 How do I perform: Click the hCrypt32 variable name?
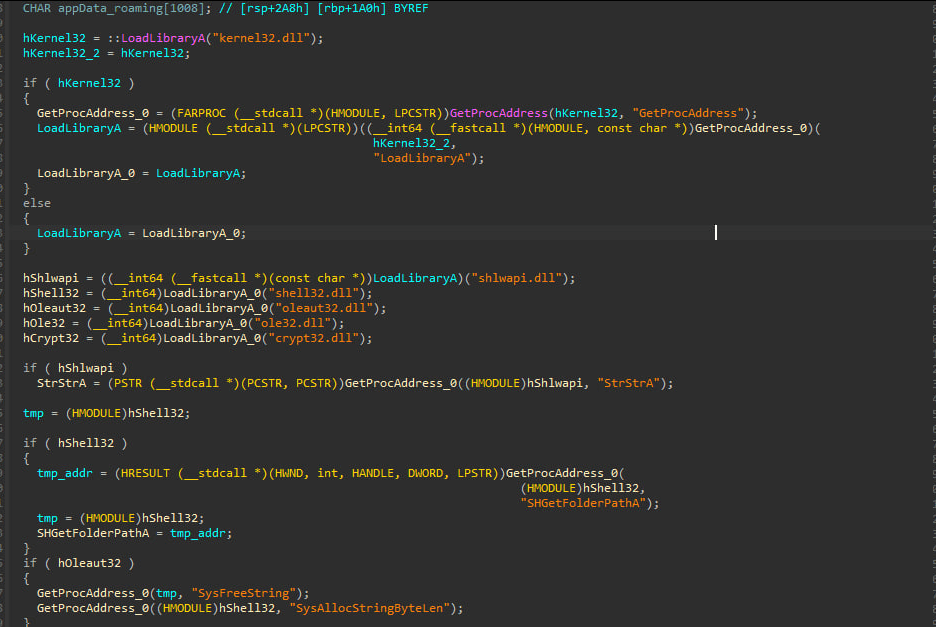[51, 338]
